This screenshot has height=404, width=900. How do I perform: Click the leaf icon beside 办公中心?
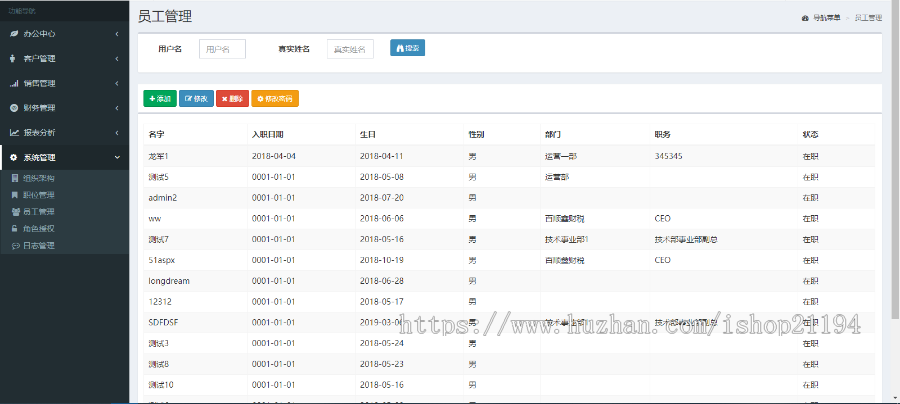[x=13, y=34]
